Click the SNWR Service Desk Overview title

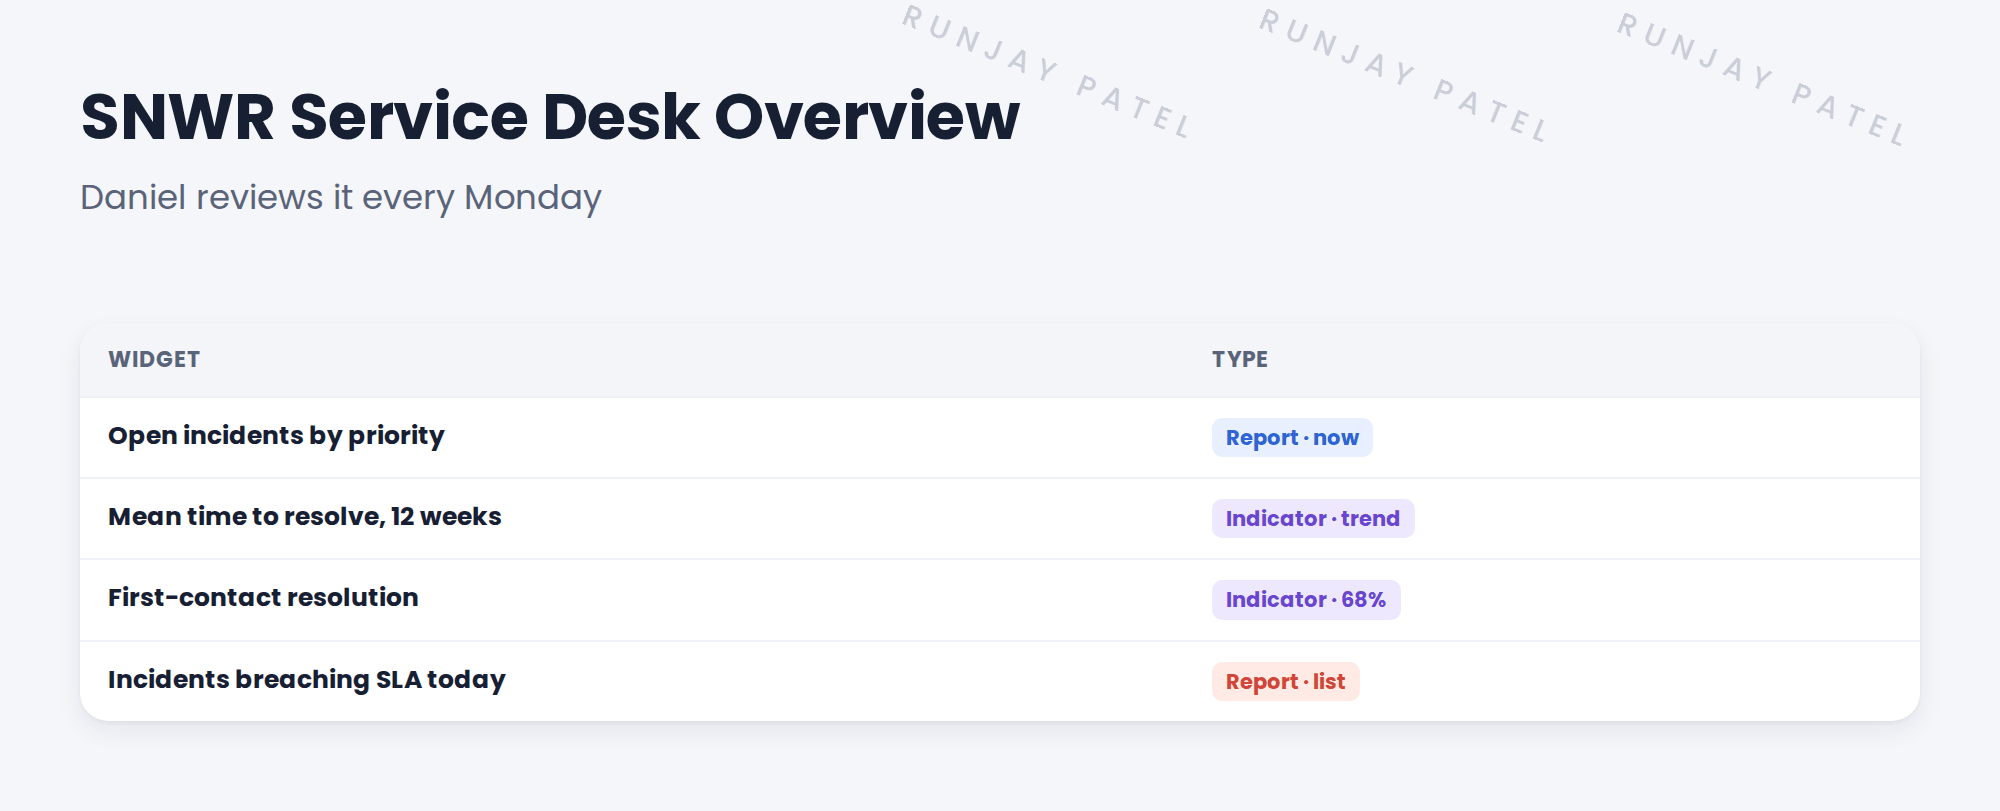click(550, 117)
